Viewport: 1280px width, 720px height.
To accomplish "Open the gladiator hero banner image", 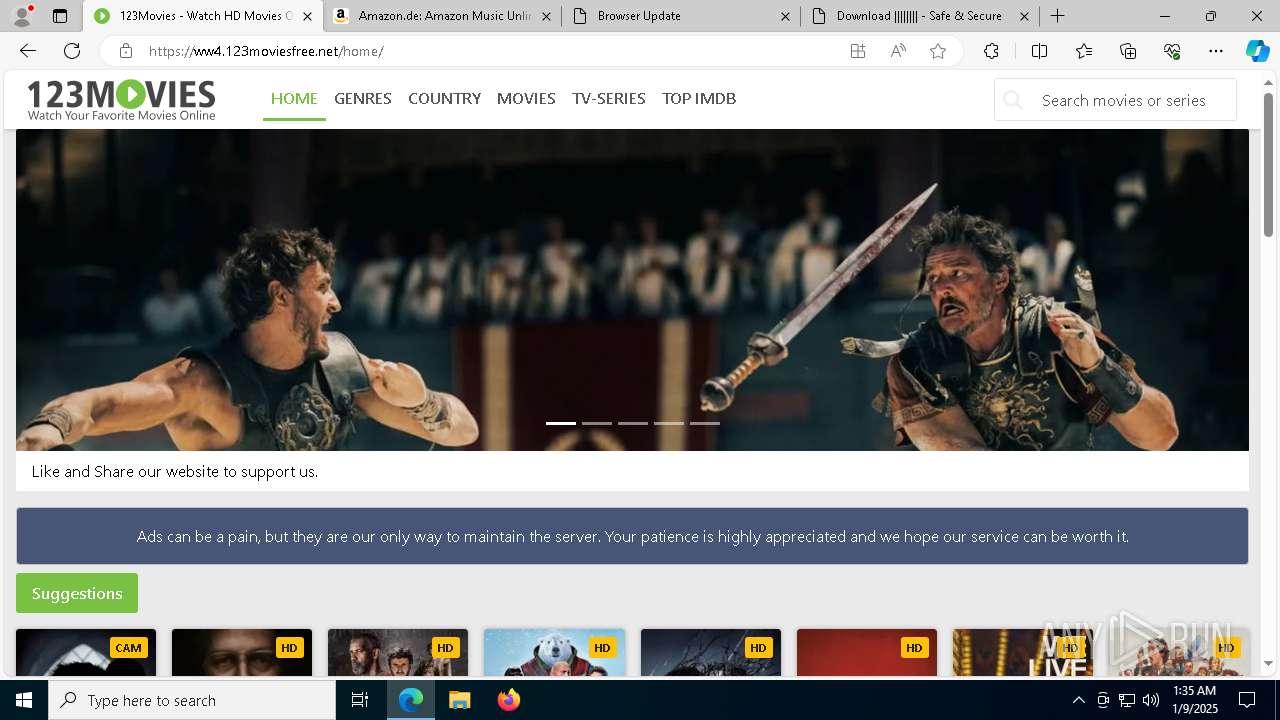I will tap(632, 290).
